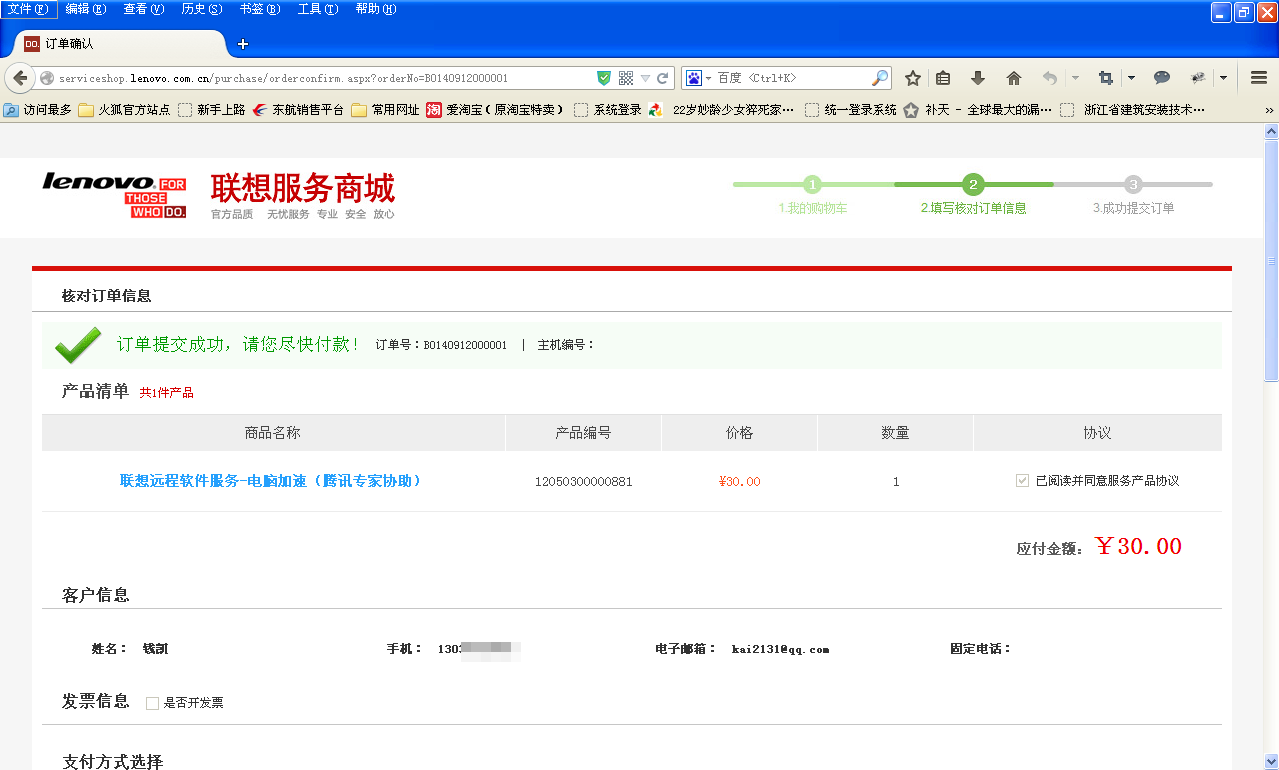Open the 系统登录 bookmark

click(607, 110)
